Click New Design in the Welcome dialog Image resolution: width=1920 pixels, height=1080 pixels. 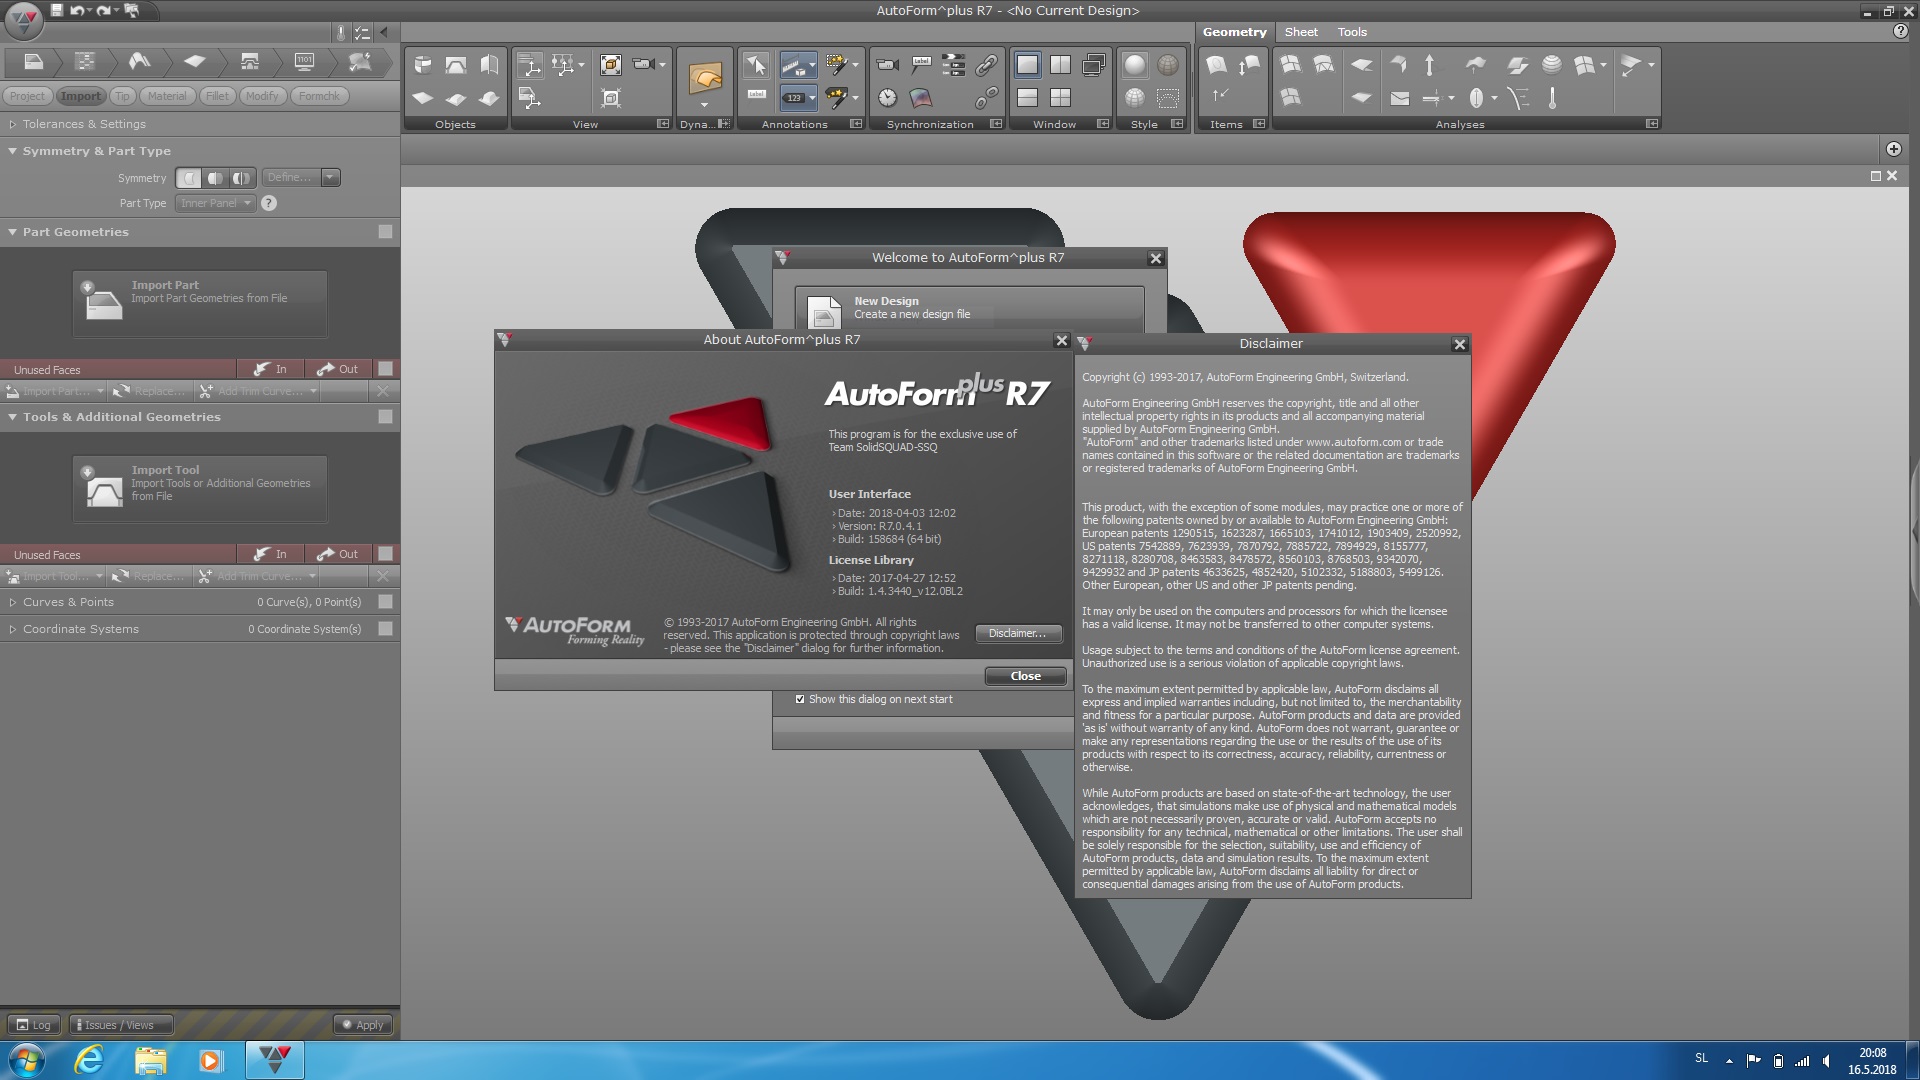[x=969, y=309]
